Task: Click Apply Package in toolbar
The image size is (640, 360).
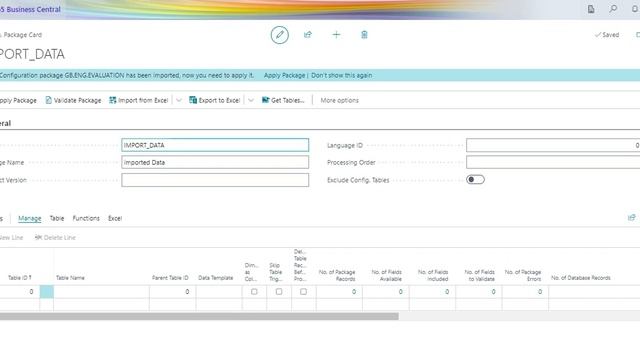Action: (x=18, y=100)
